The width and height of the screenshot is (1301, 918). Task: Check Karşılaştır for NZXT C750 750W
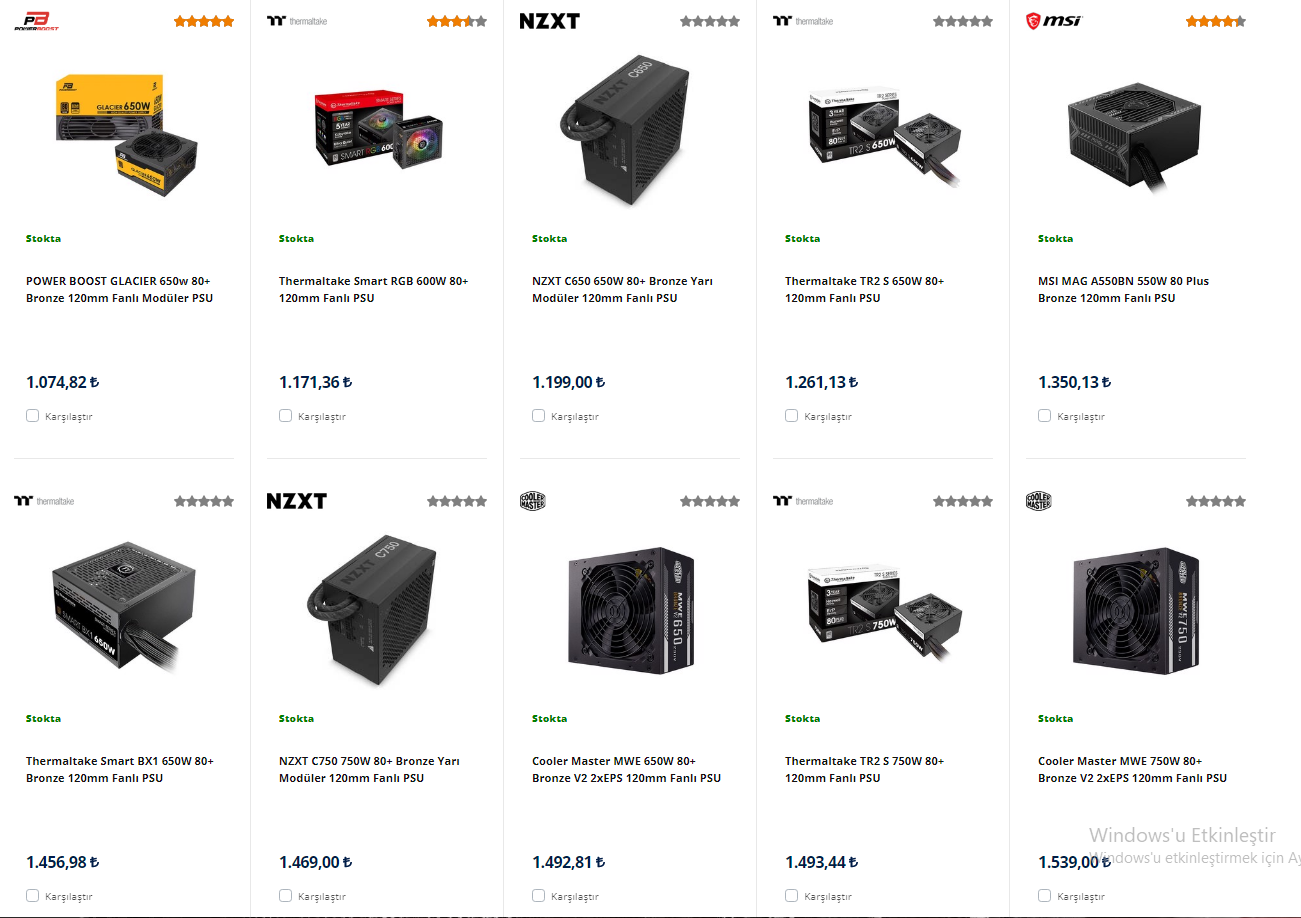(x=285, y=896)
